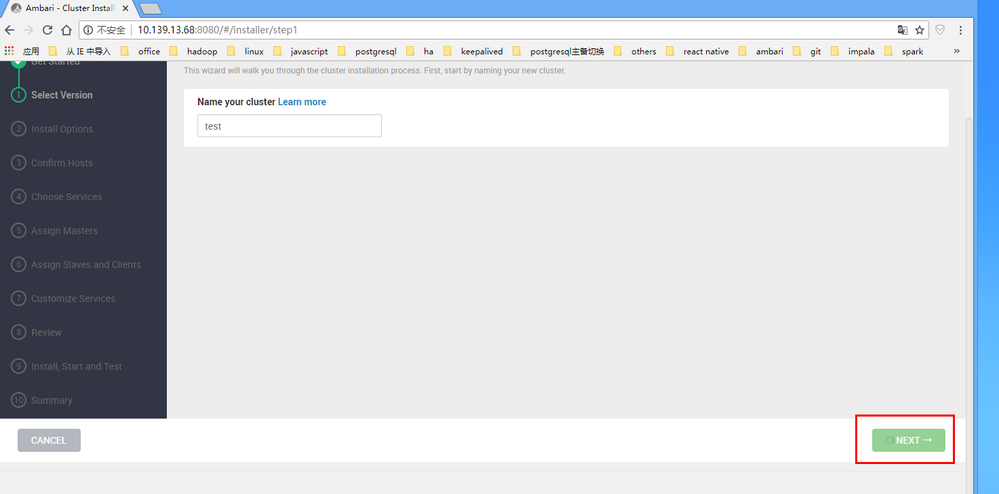Open the react native bookmark folder

point(698,52)
